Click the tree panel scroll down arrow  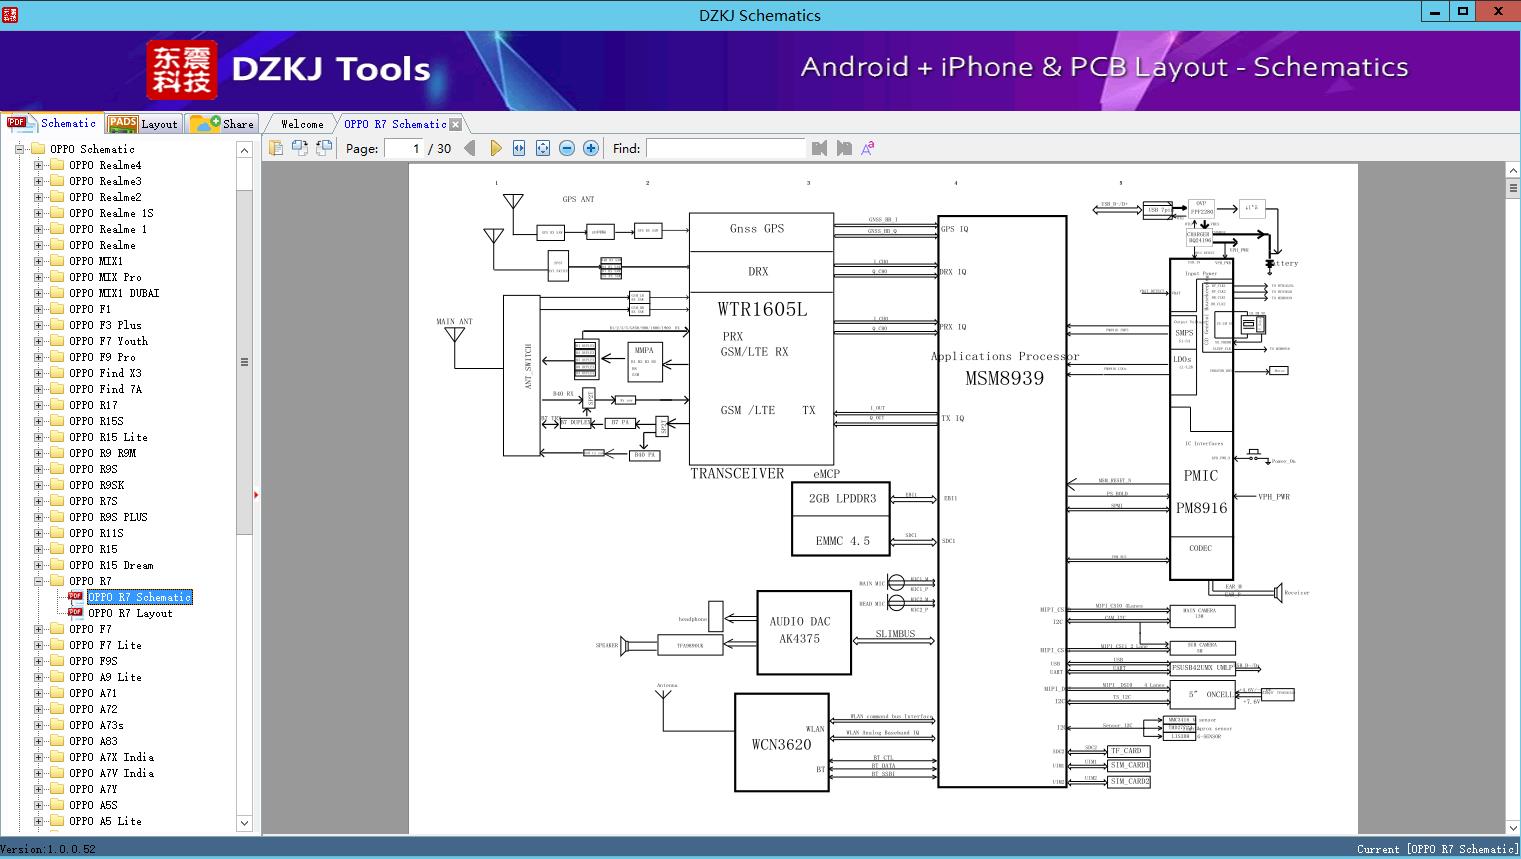[244, 823]
